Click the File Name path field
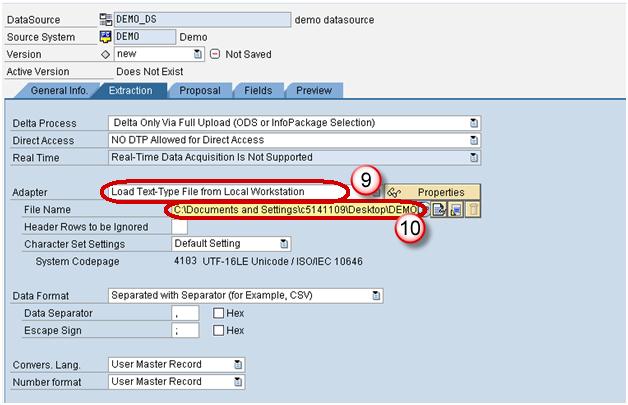The width and height of the screenshot is (628, 405). coord(298,209)
